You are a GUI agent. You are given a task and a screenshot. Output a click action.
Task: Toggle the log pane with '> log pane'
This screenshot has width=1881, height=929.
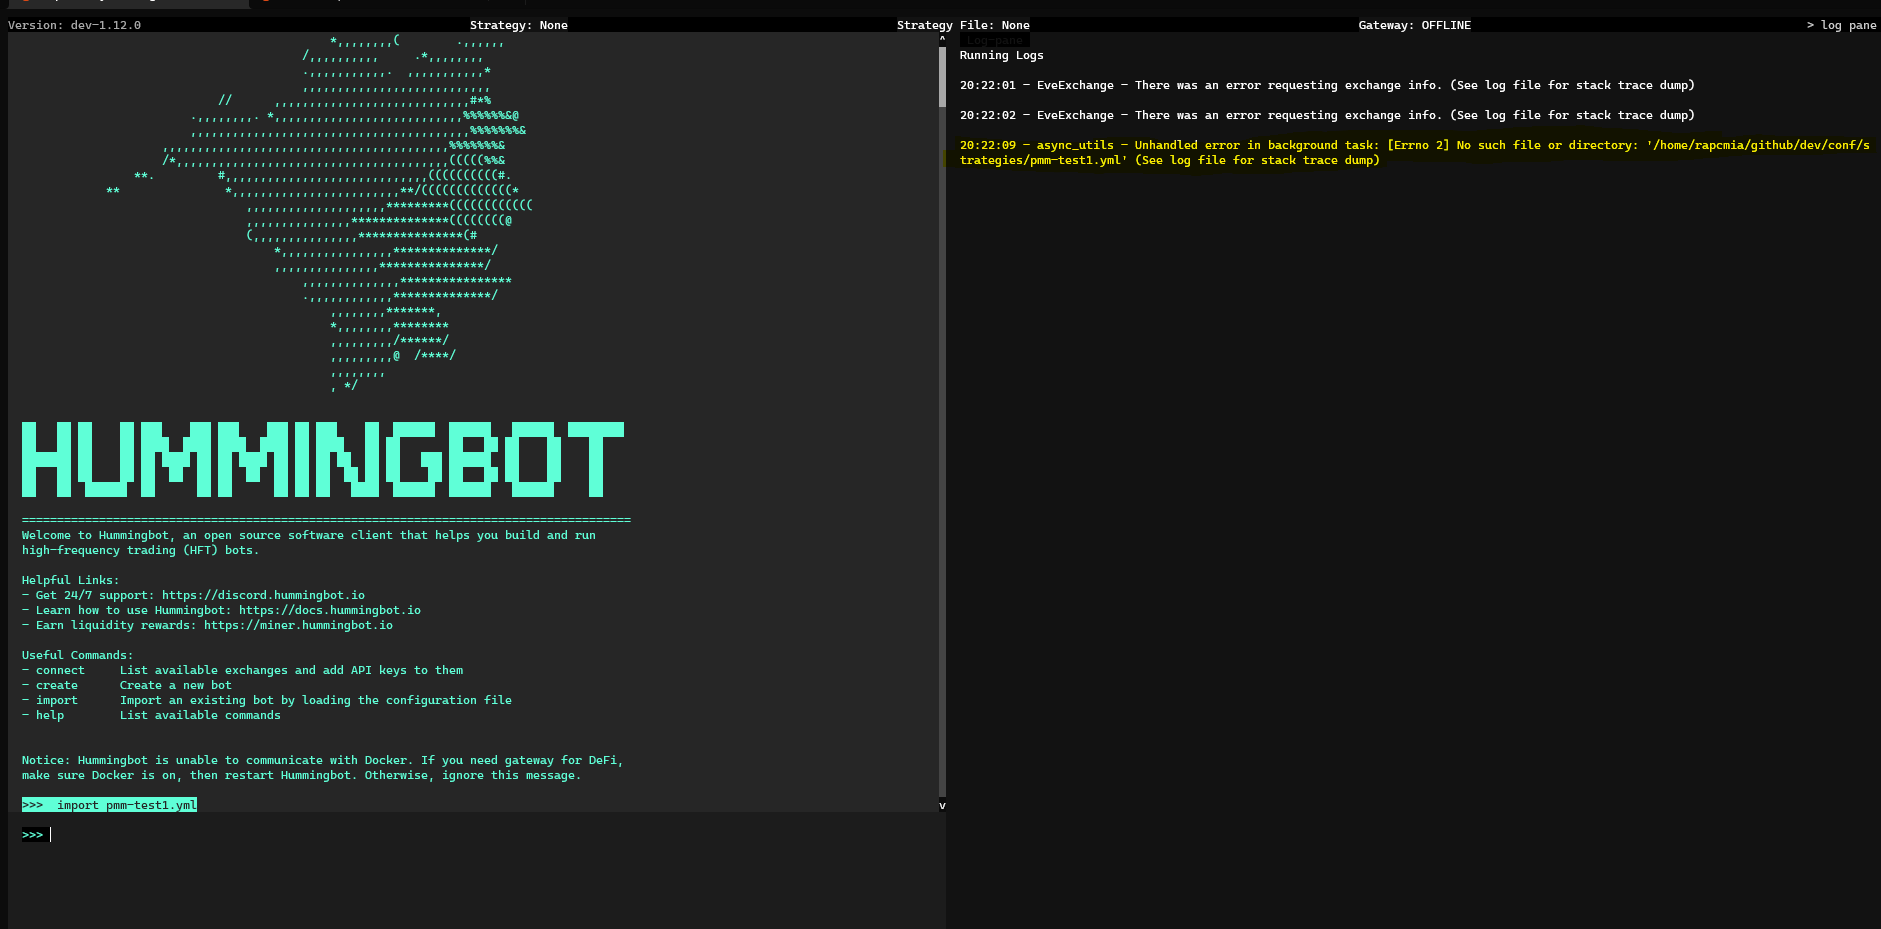point(1843,25)
